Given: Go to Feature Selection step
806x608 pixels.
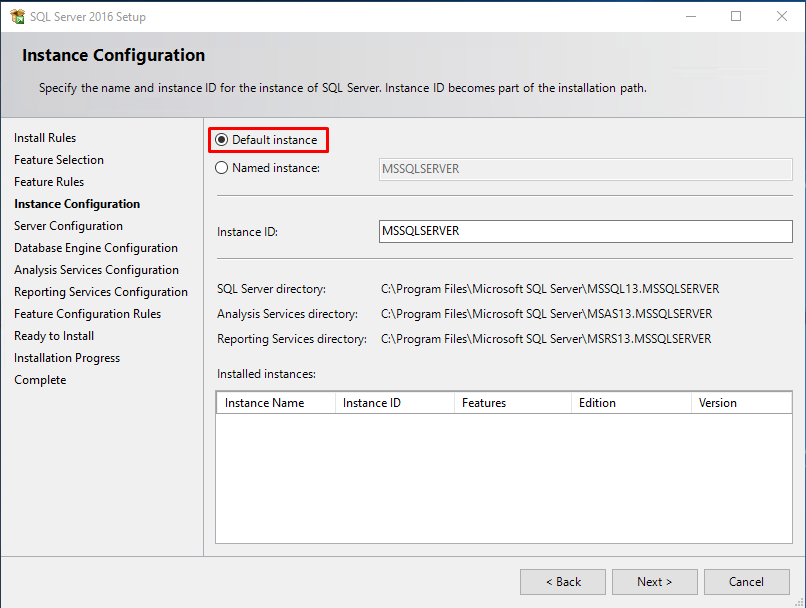Looking at the screenshot, I should pos(59,160).
